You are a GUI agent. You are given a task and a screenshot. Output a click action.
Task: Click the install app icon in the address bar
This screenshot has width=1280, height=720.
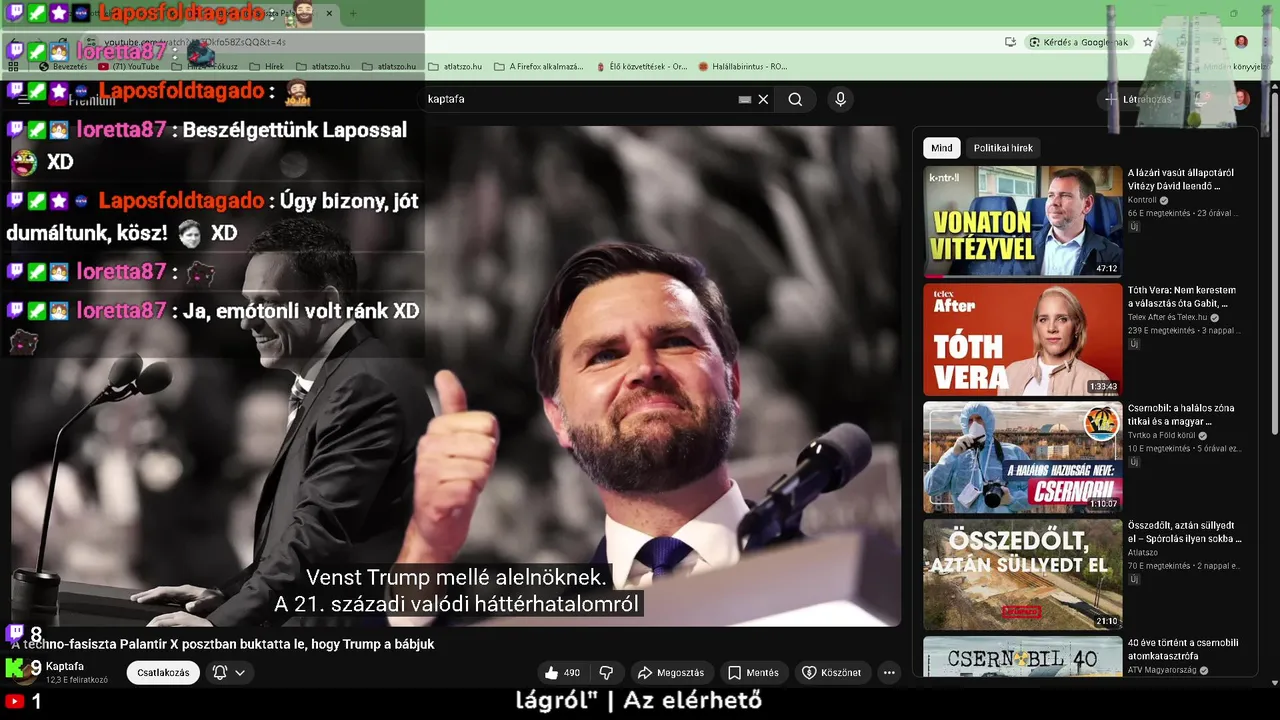pyautogui.click(x=1011, y=42)
